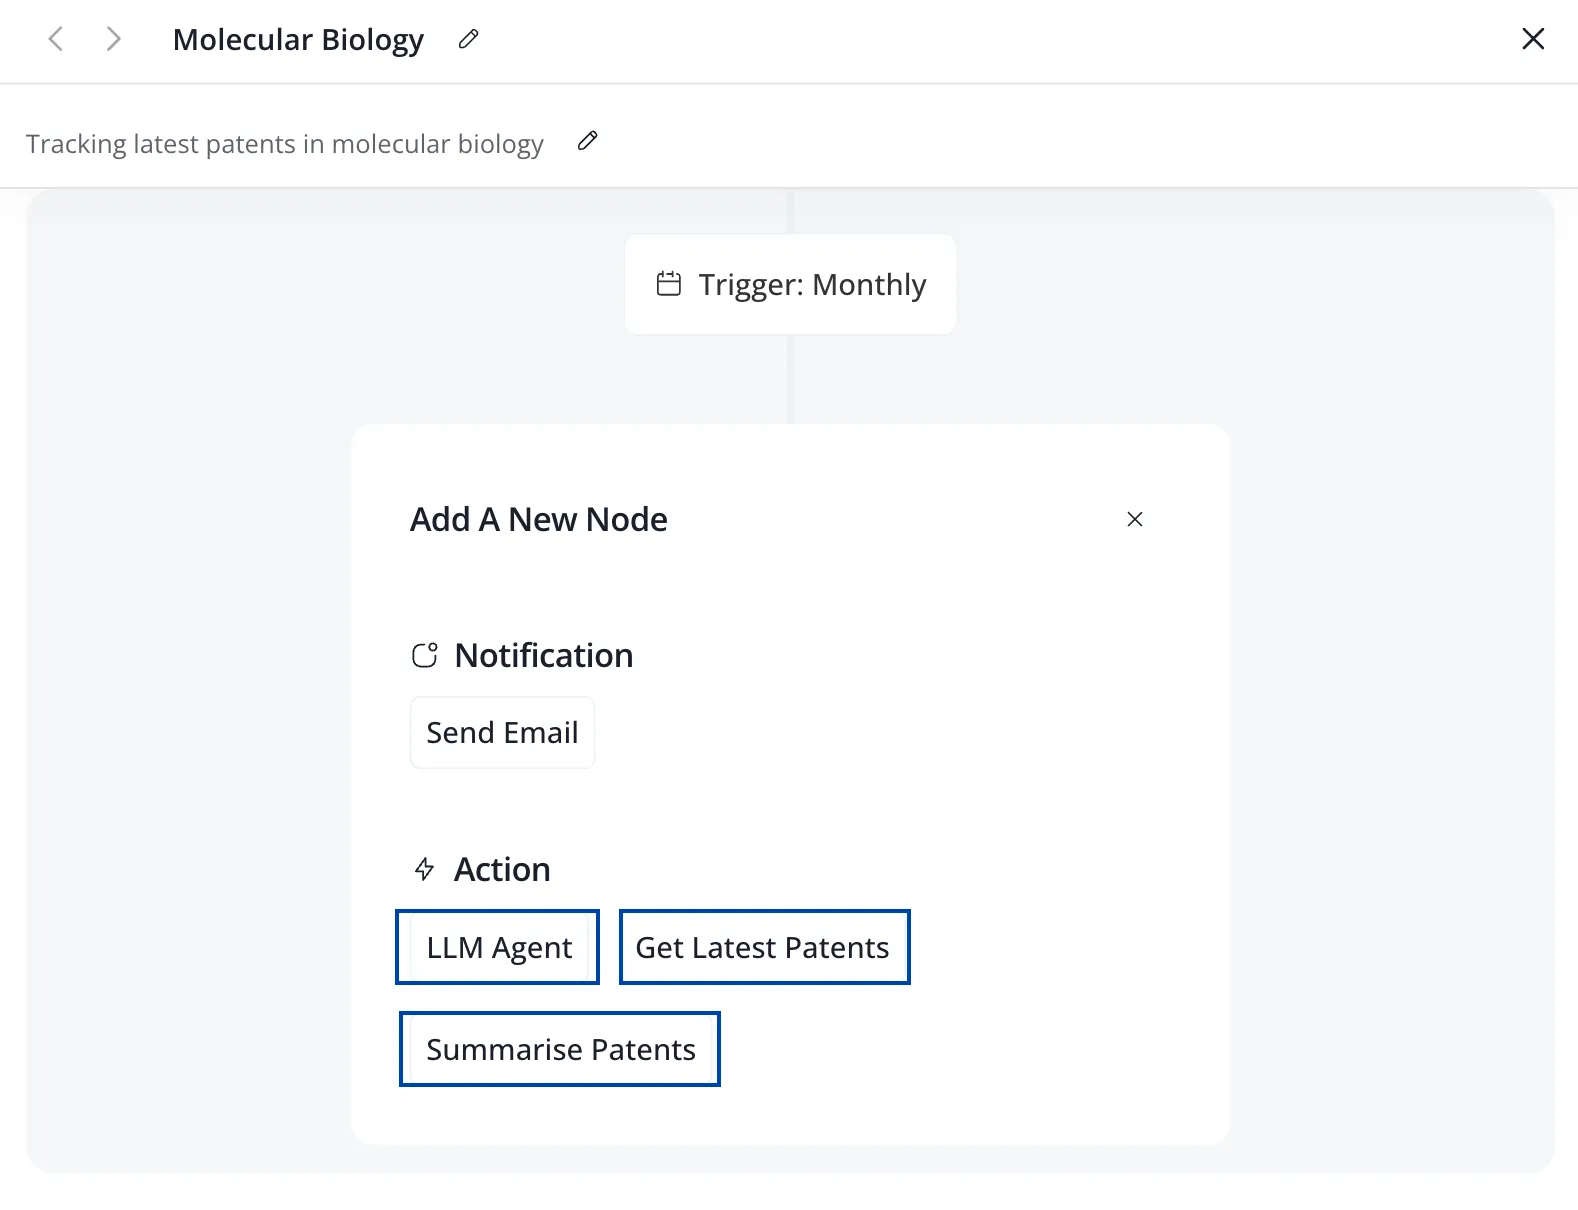Viewport: 1578px width, 1210px height.
Task: Click the Action lightning bolt icon
Action: pos(425,869)
